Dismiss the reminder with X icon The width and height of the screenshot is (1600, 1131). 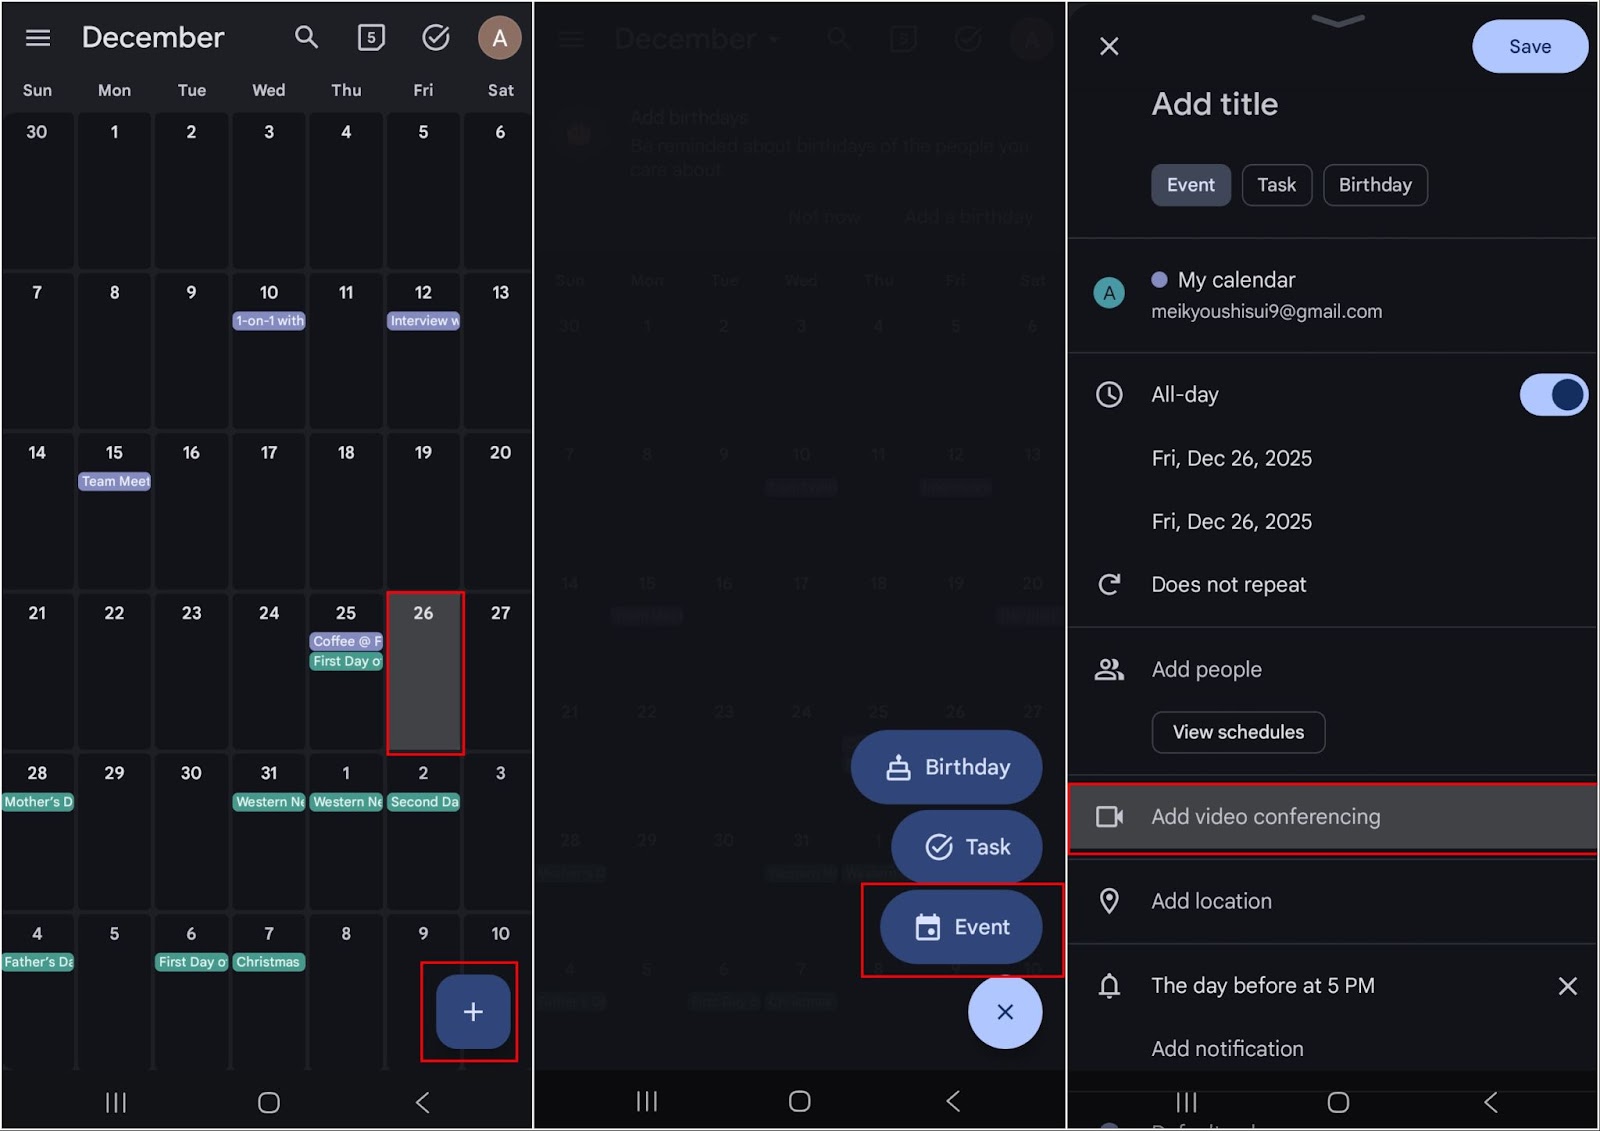(1567, 986)
